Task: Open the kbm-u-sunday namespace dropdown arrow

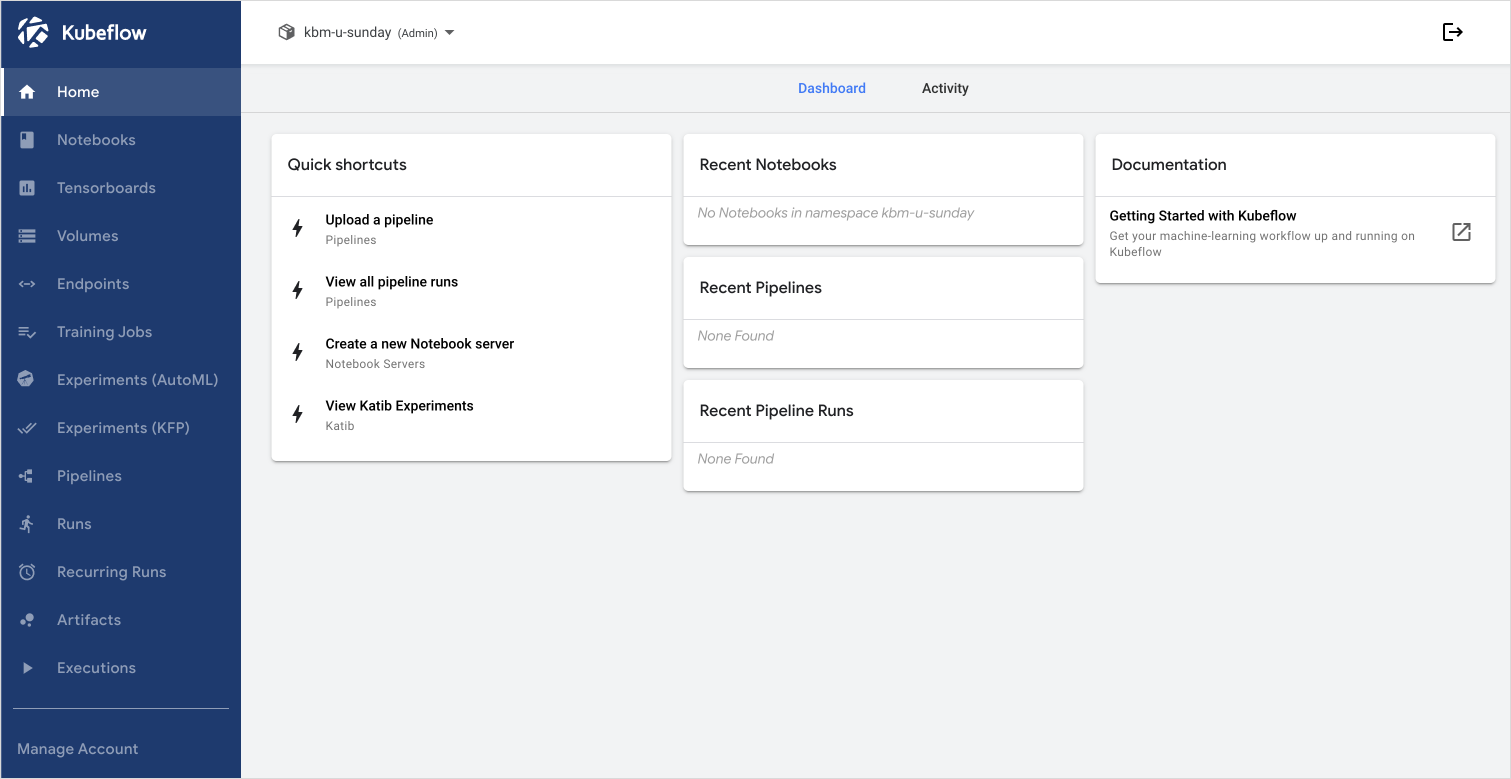Action: coord(449,33)
